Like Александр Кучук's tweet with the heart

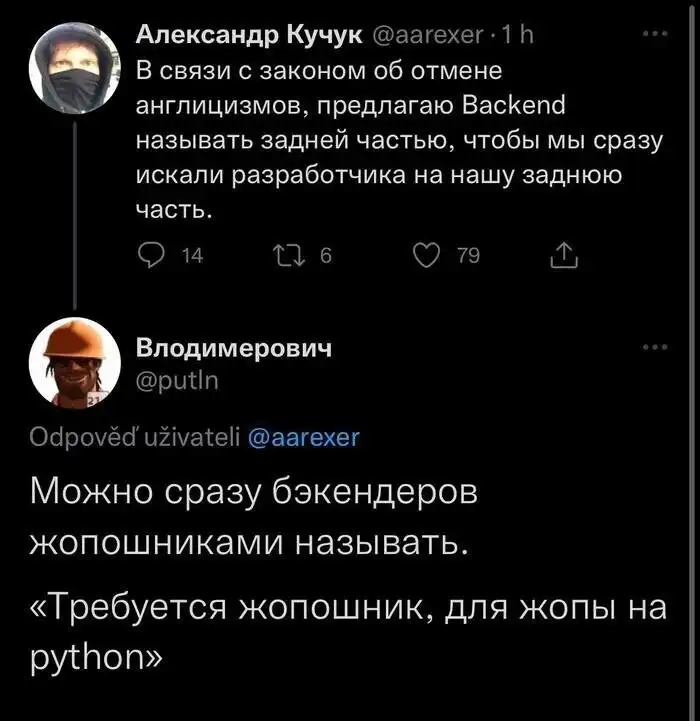coord(428,257)
